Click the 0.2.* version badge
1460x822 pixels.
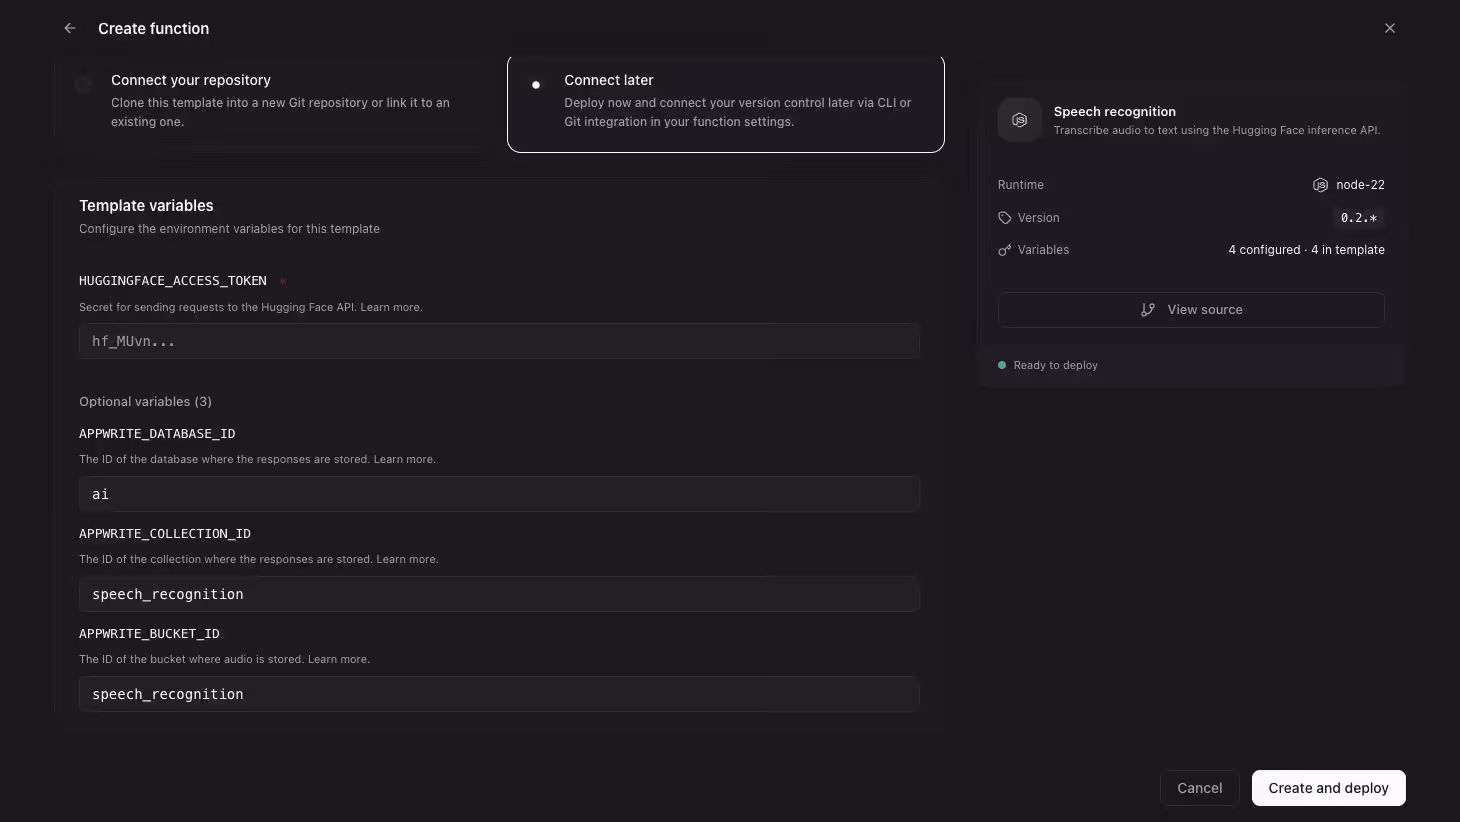pos(1358,218)
